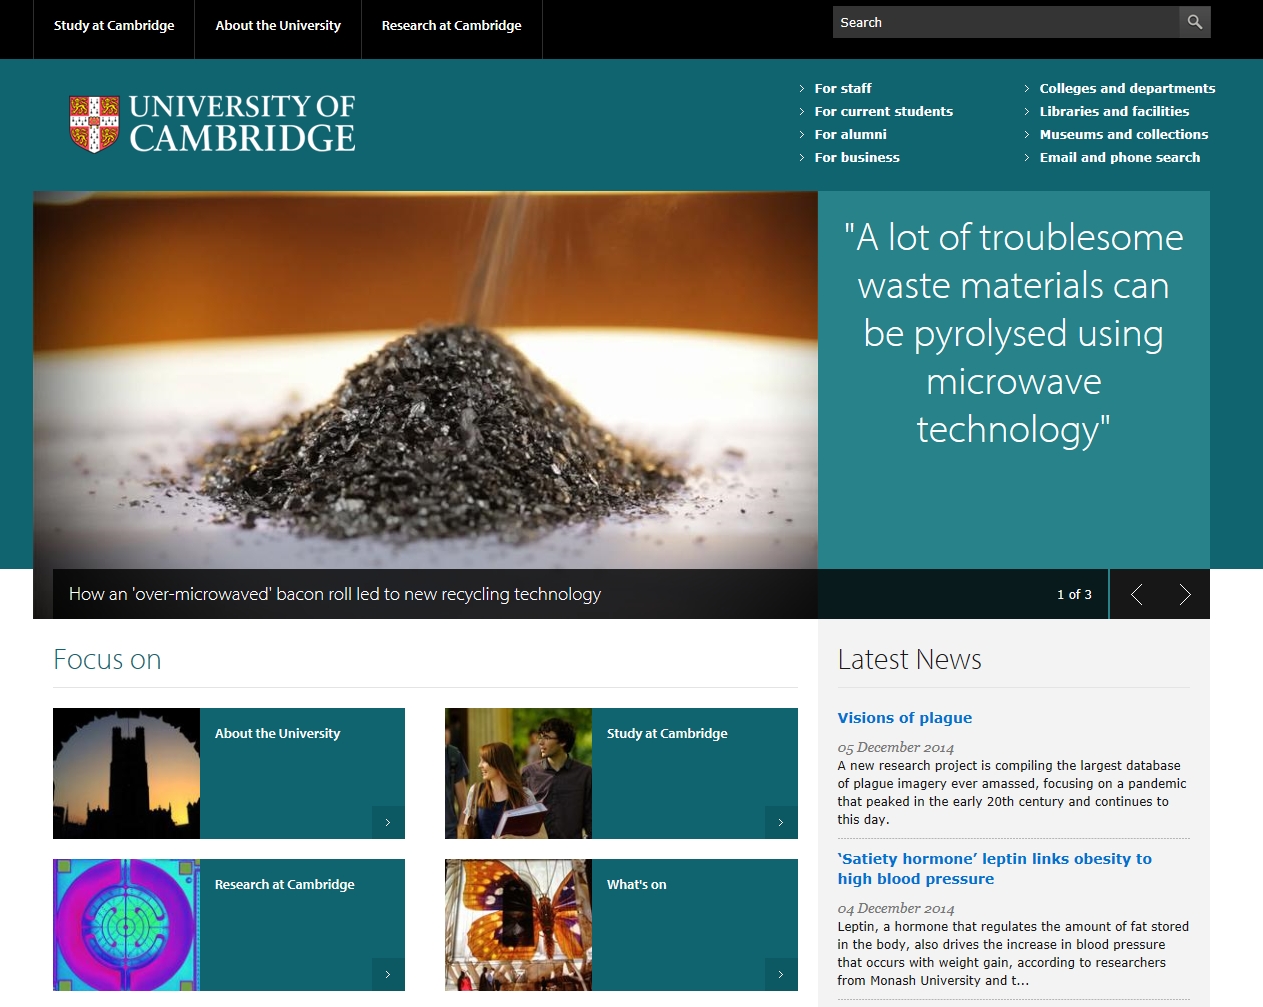Open the For staff link
This screenshot has width=1263, height=1007.
click(842, 88)
